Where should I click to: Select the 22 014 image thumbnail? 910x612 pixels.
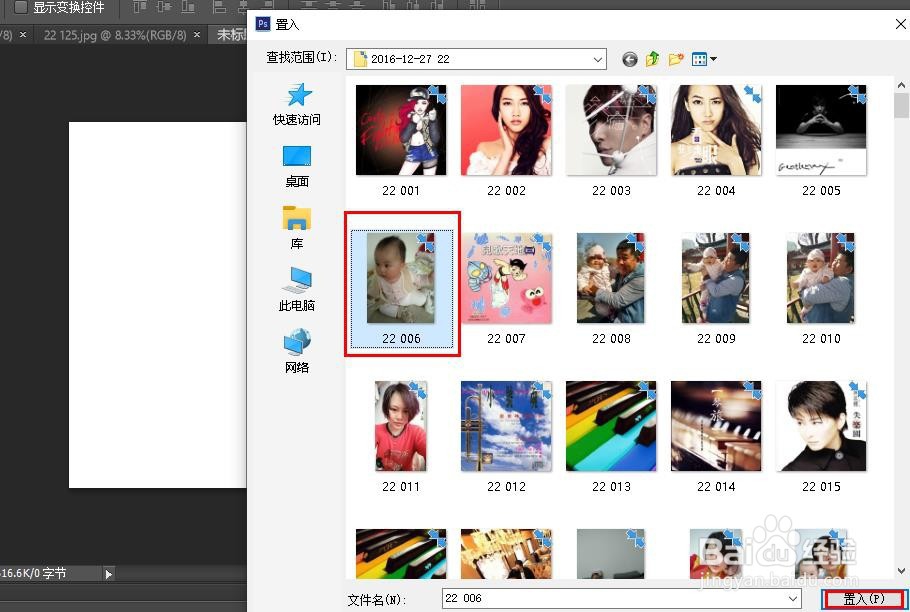coord(716,426)
